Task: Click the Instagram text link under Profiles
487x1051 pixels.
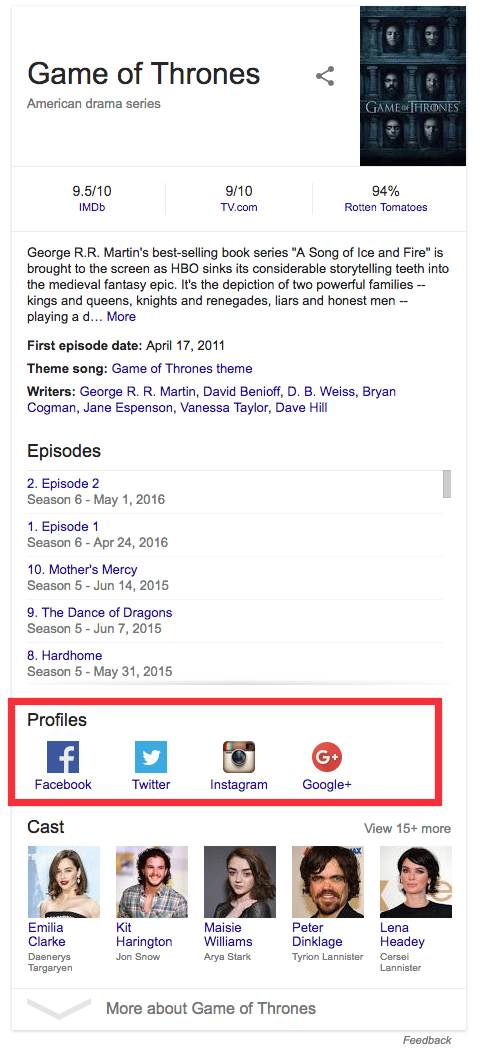Action: (x=238, y=784)
